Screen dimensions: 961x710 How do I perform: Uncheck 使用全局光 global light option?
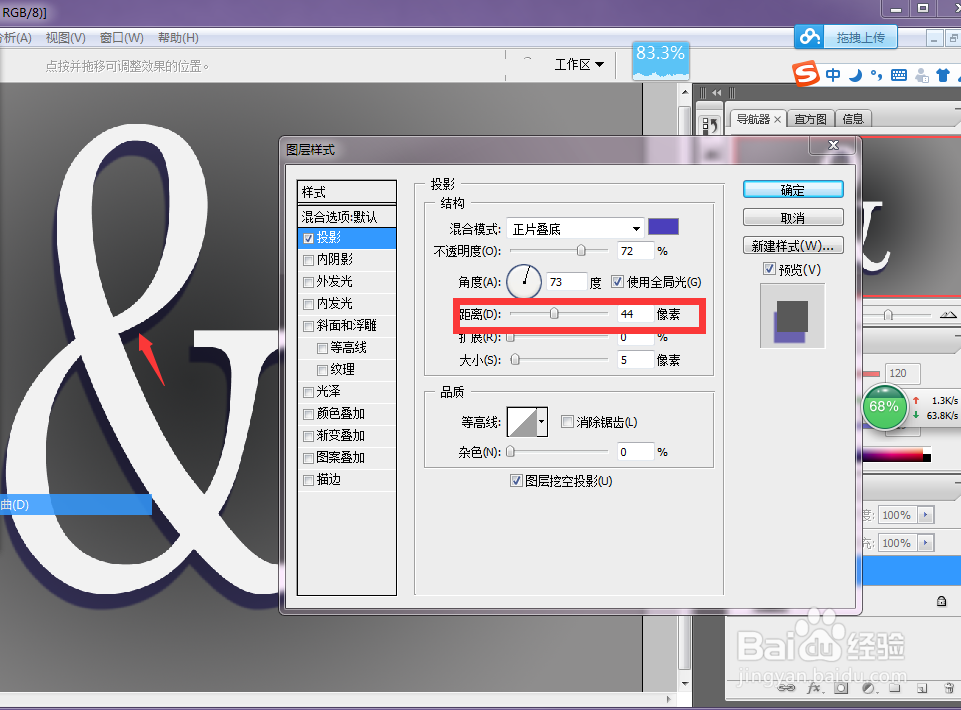[617, 282]
